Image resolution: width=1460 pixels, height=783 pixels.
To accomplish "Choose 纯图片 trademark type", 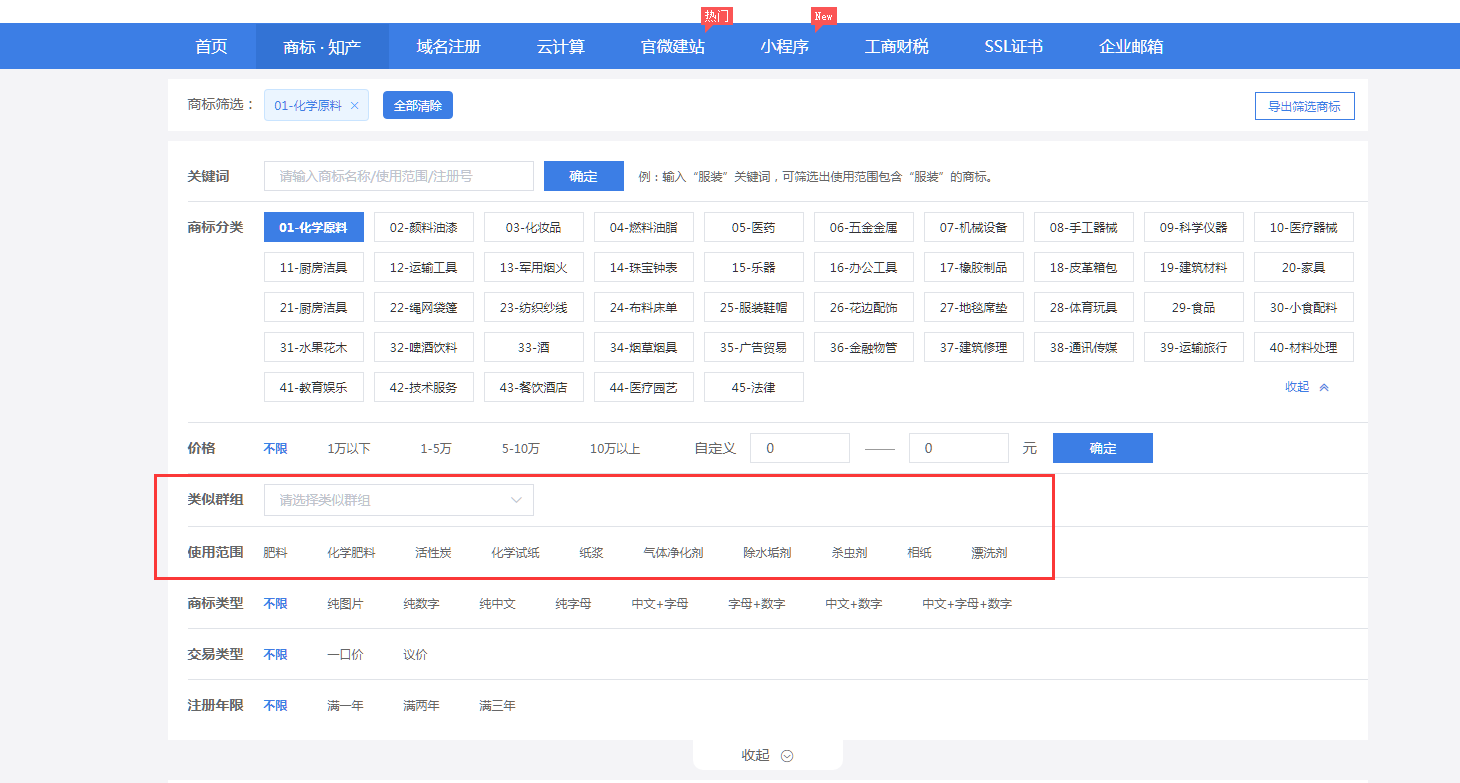I will click(x=345, y=604).
